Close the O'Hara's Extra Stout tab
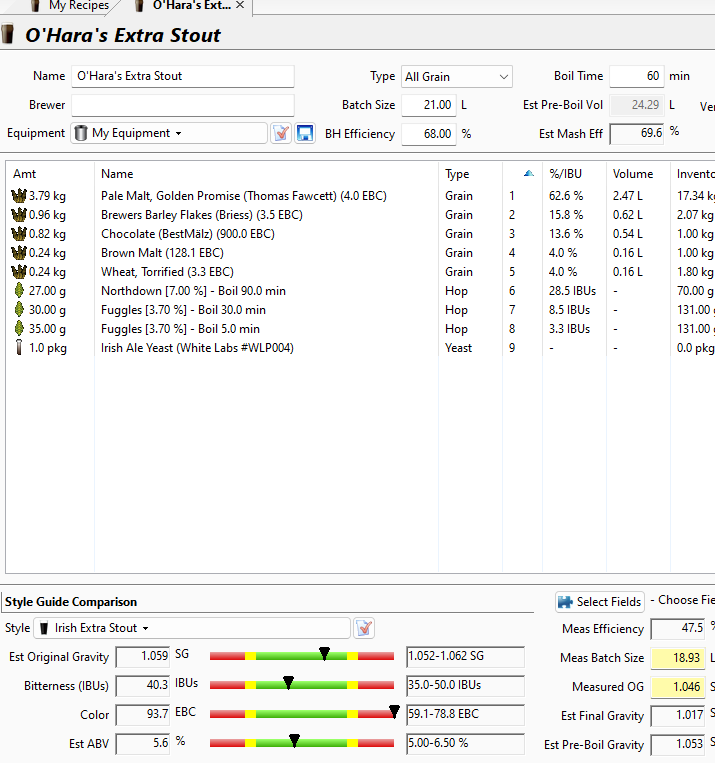The width and height of the screenshot is (715, 763). [x=240, y=6]
